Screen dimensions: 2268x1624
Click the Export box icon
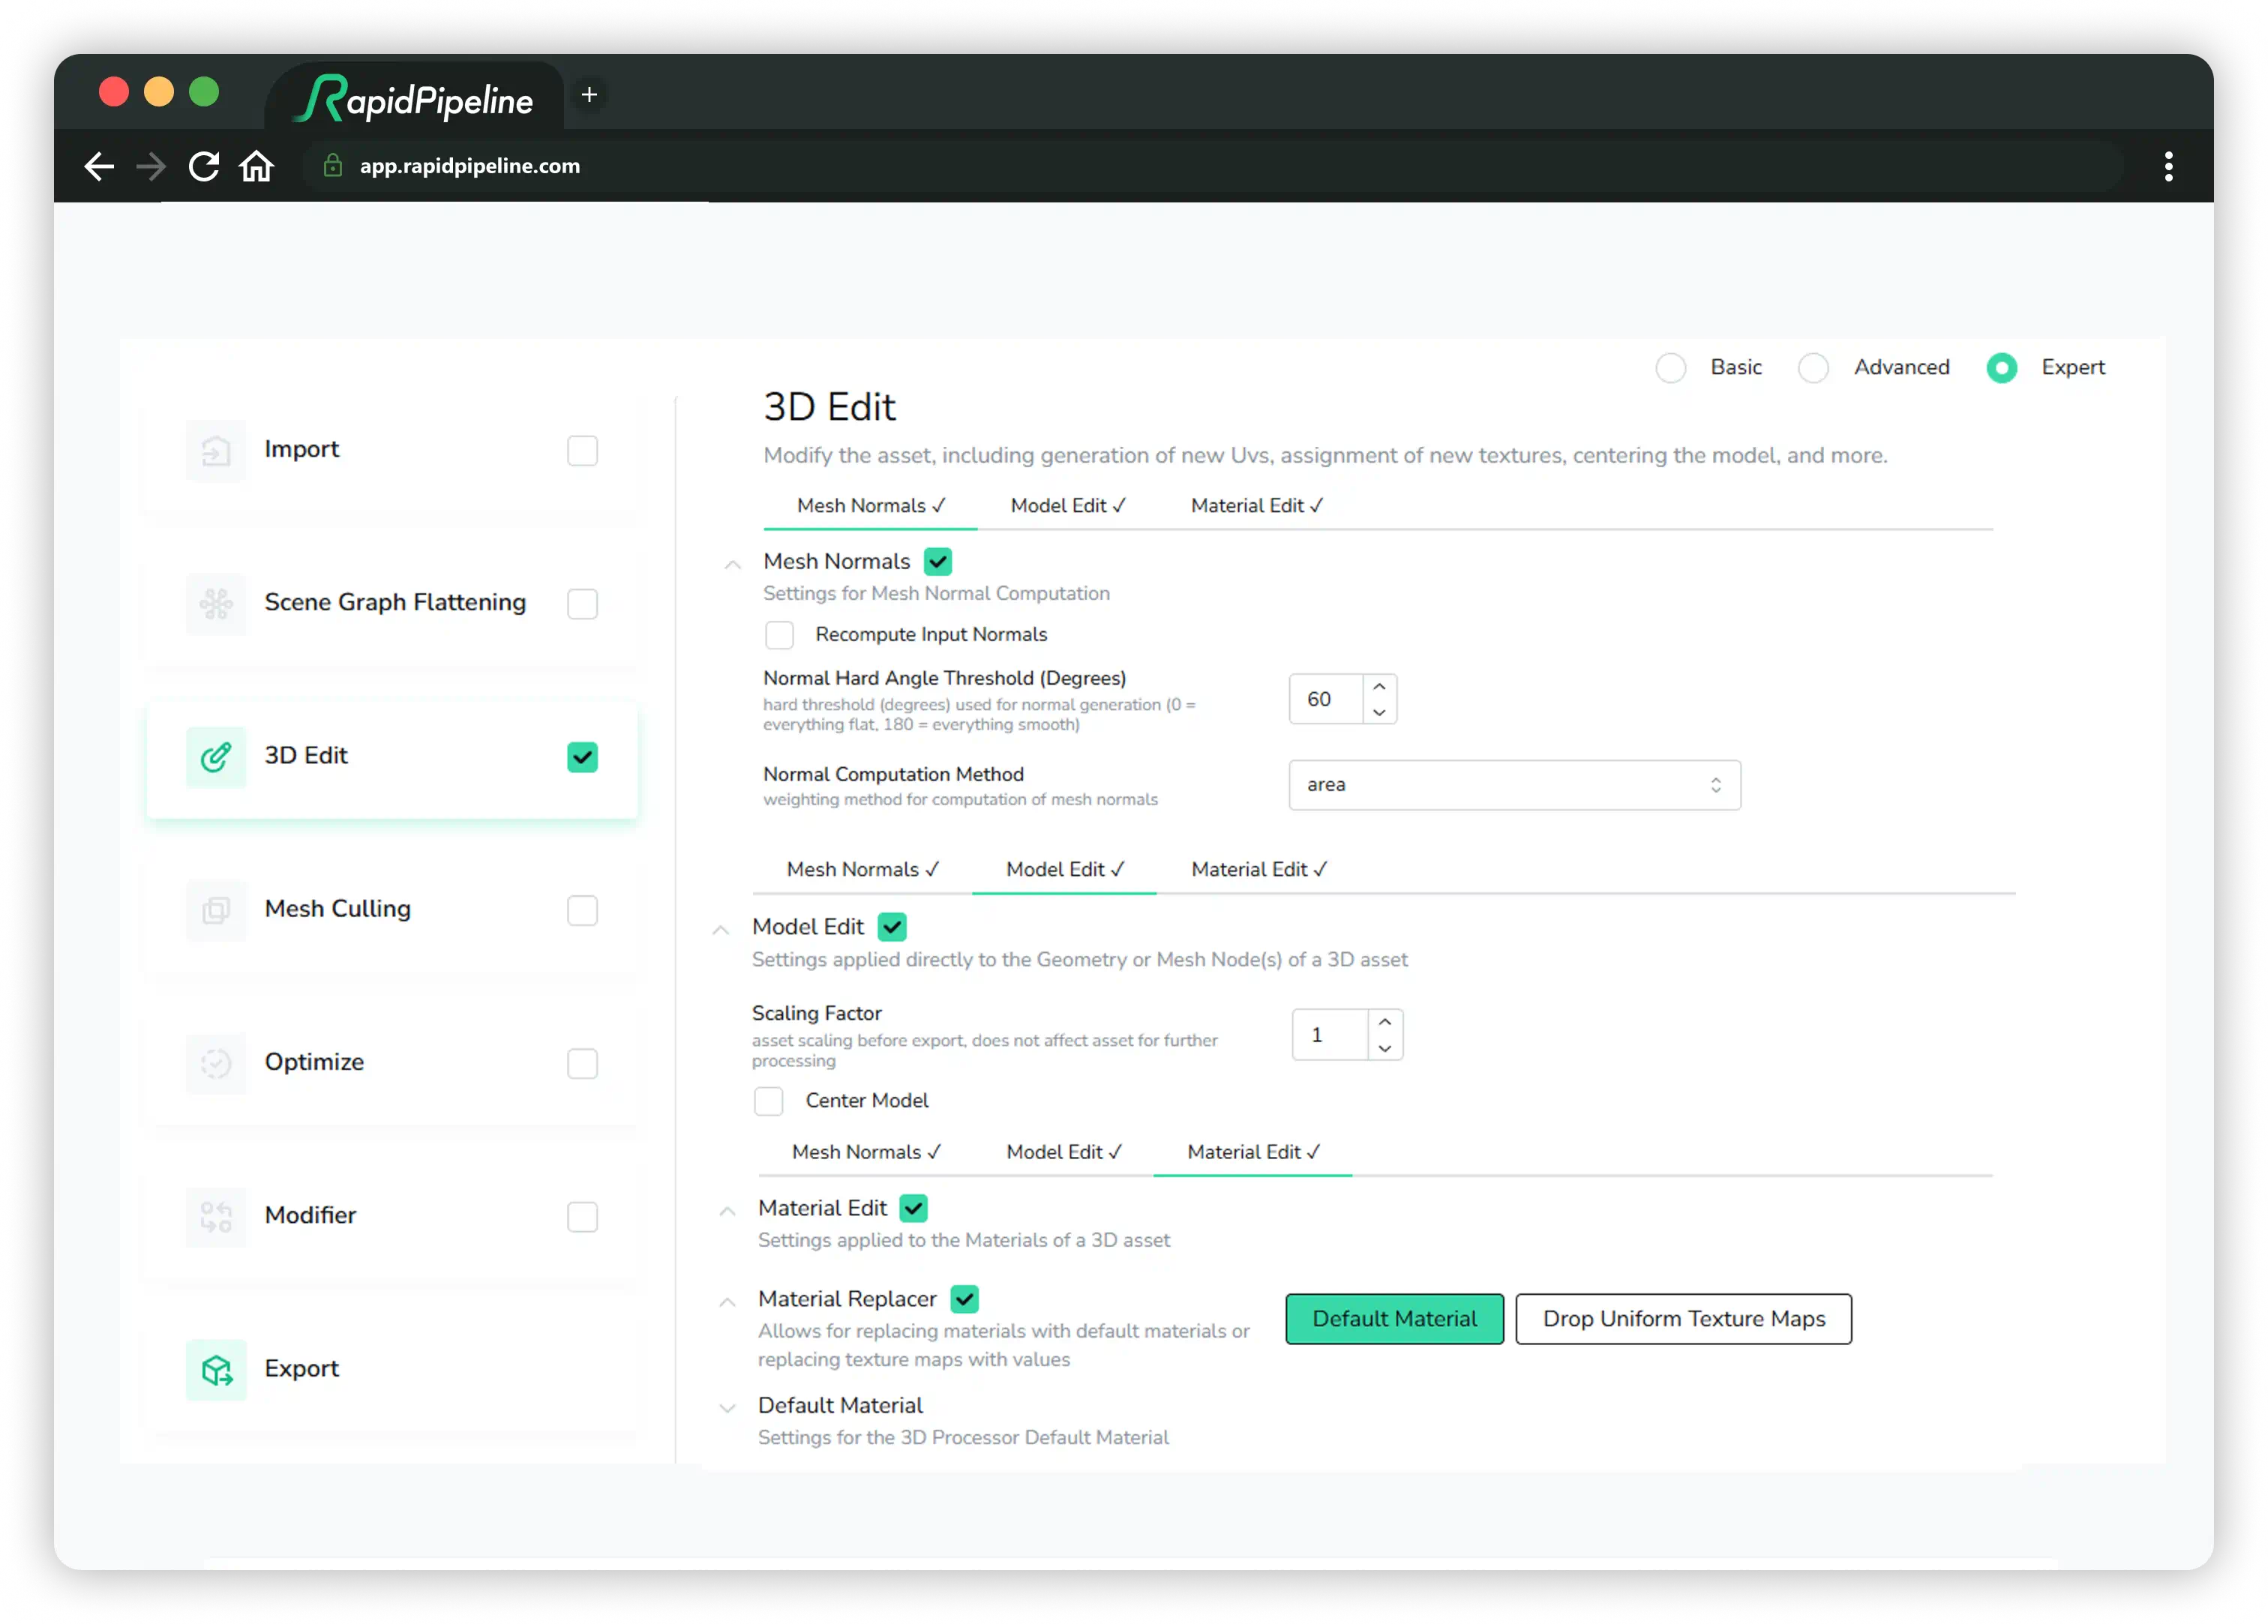pyautogui.click(x=216, y=1369)
